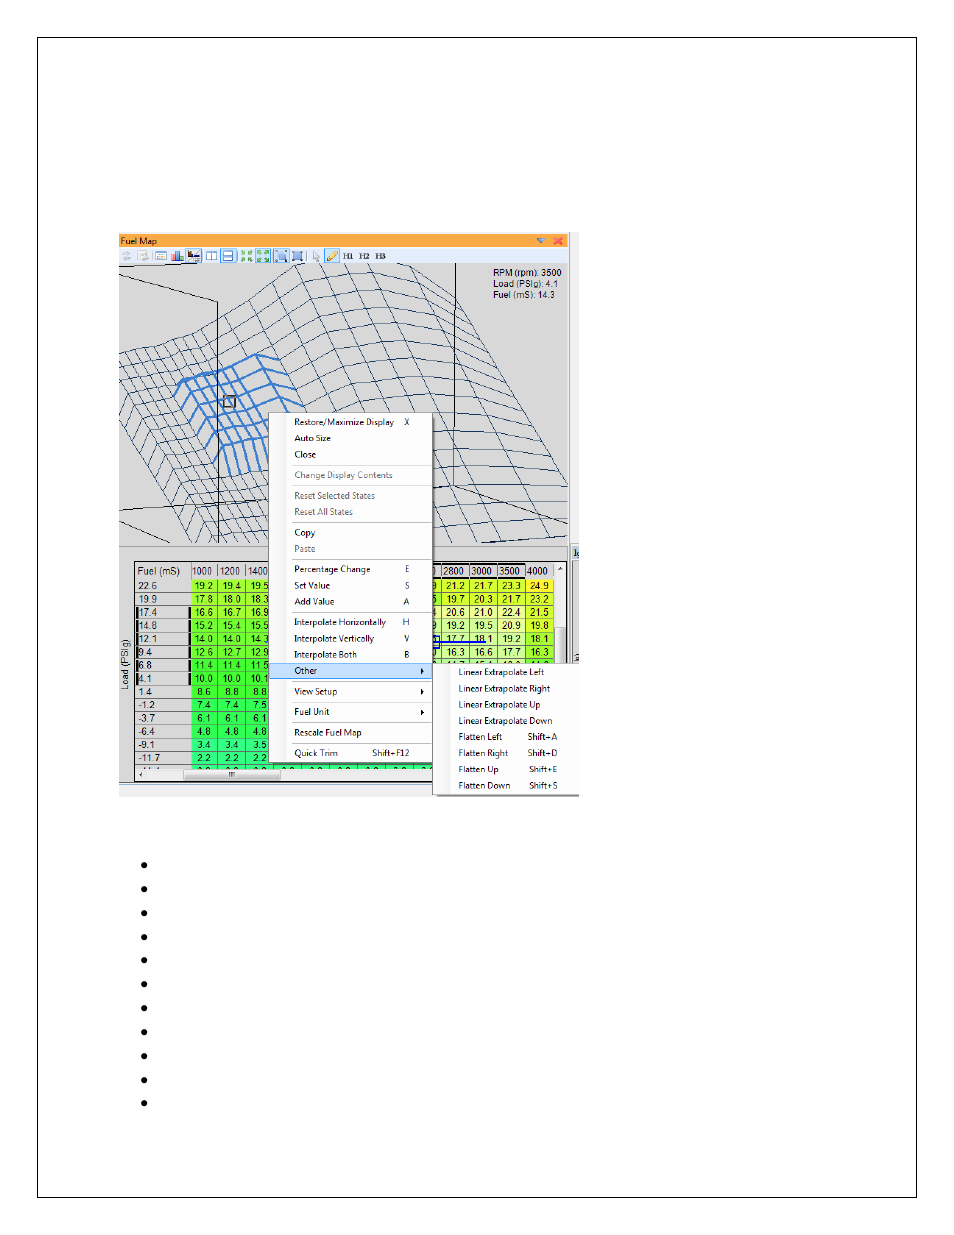Choose Rescale Fuel Map
This screenshot has width=954, height=1235.
click(351, 733)
